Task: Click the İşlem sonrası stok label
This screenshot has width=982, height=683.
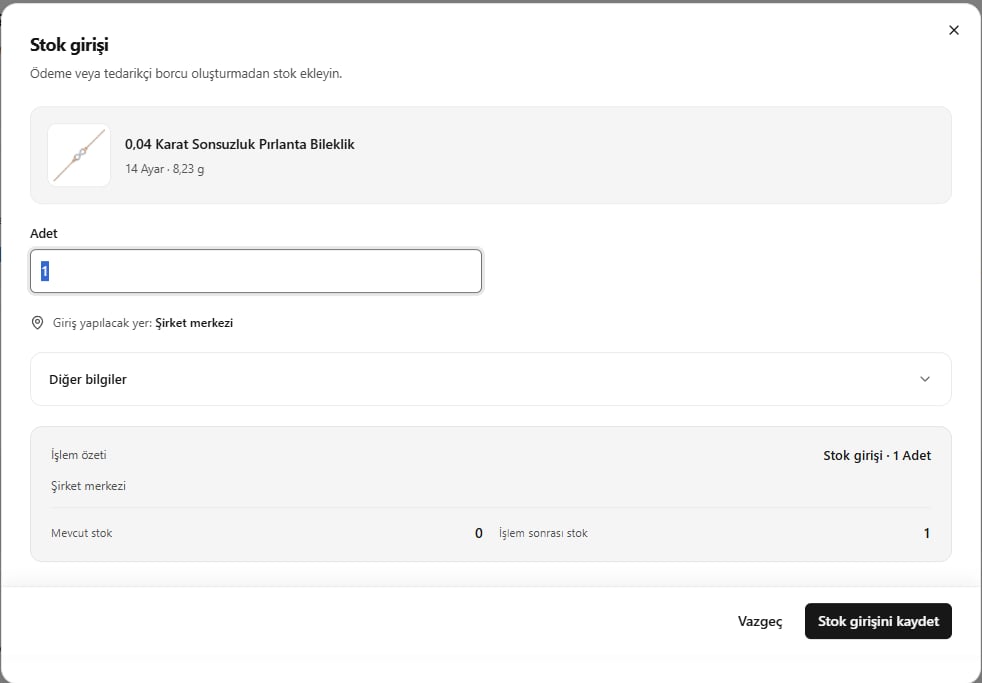Action: (543, 533)
